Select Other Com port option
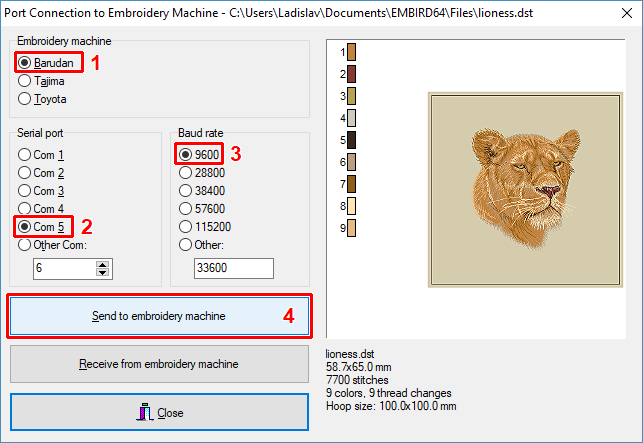 52,245
